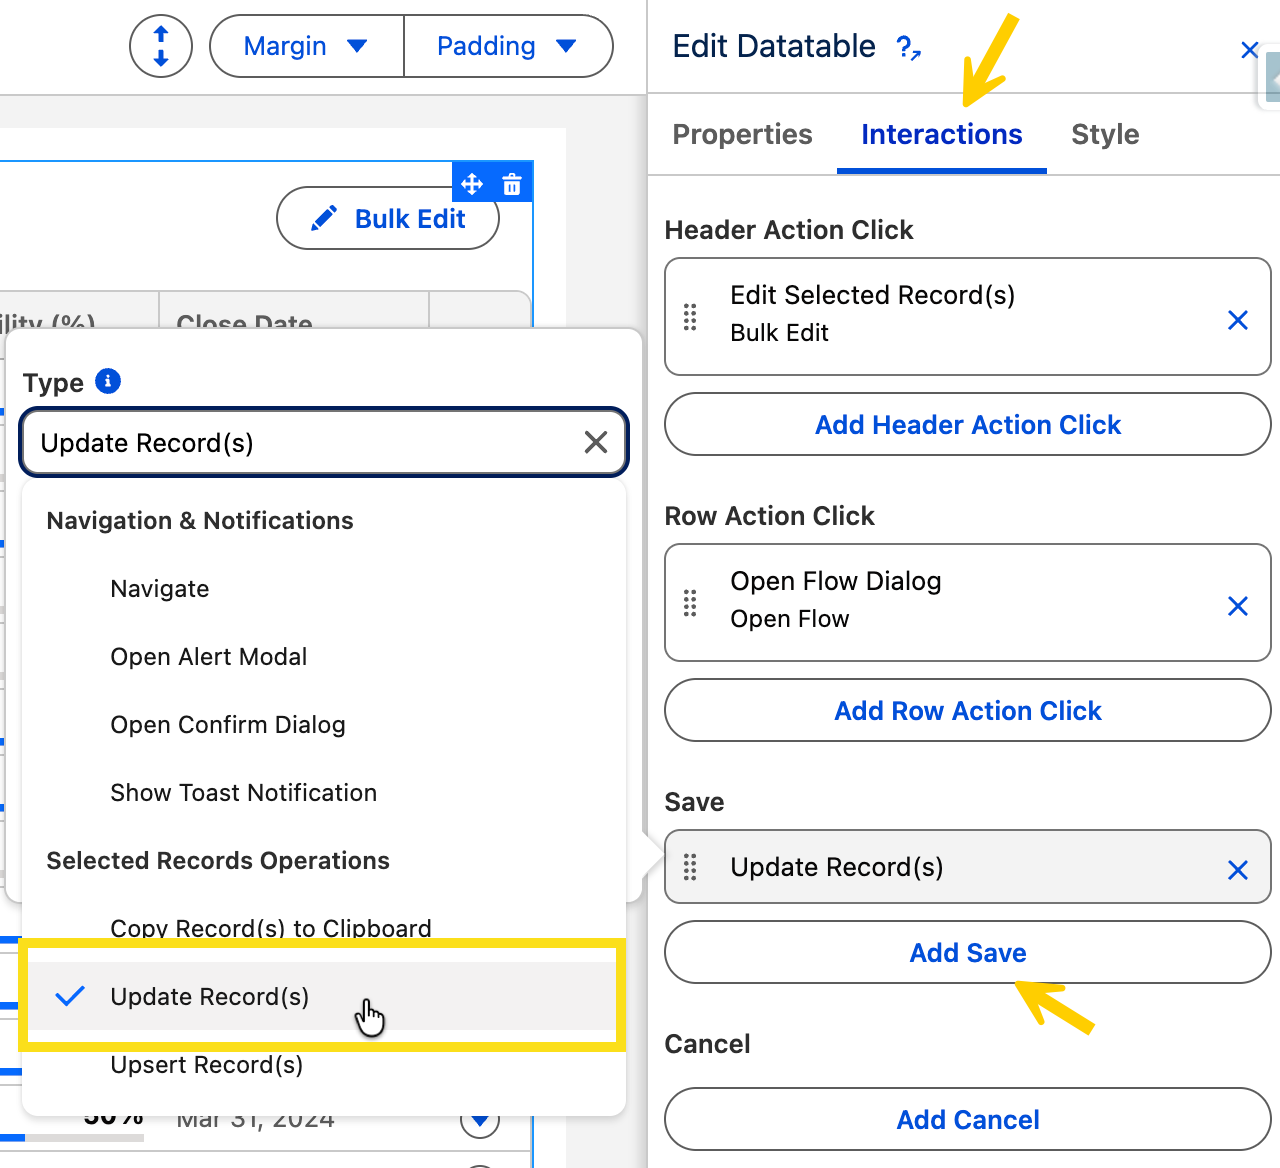Click the Type info icon
1280x1168 pixels.
point(108,381)
